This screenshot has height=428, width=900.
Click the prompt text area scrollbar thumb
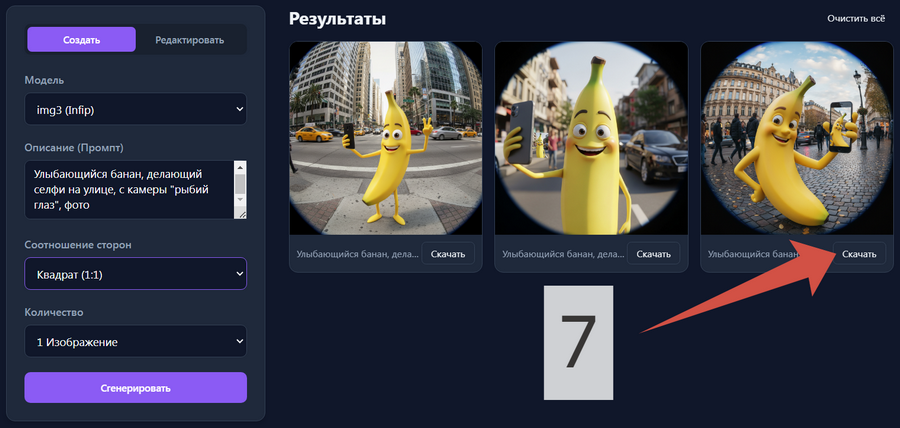coord(240,184)
